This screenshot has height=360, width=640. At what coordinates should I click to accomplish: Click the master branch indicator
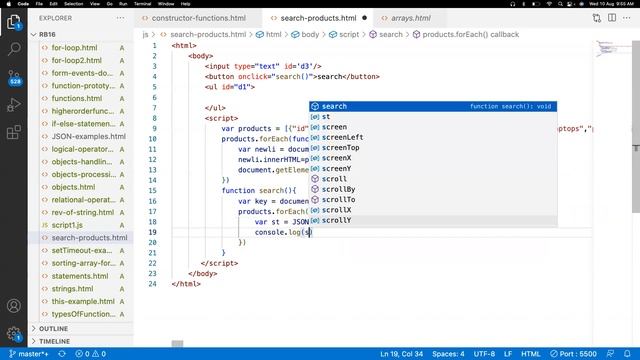pyautogui.click(x=28, y=354)
